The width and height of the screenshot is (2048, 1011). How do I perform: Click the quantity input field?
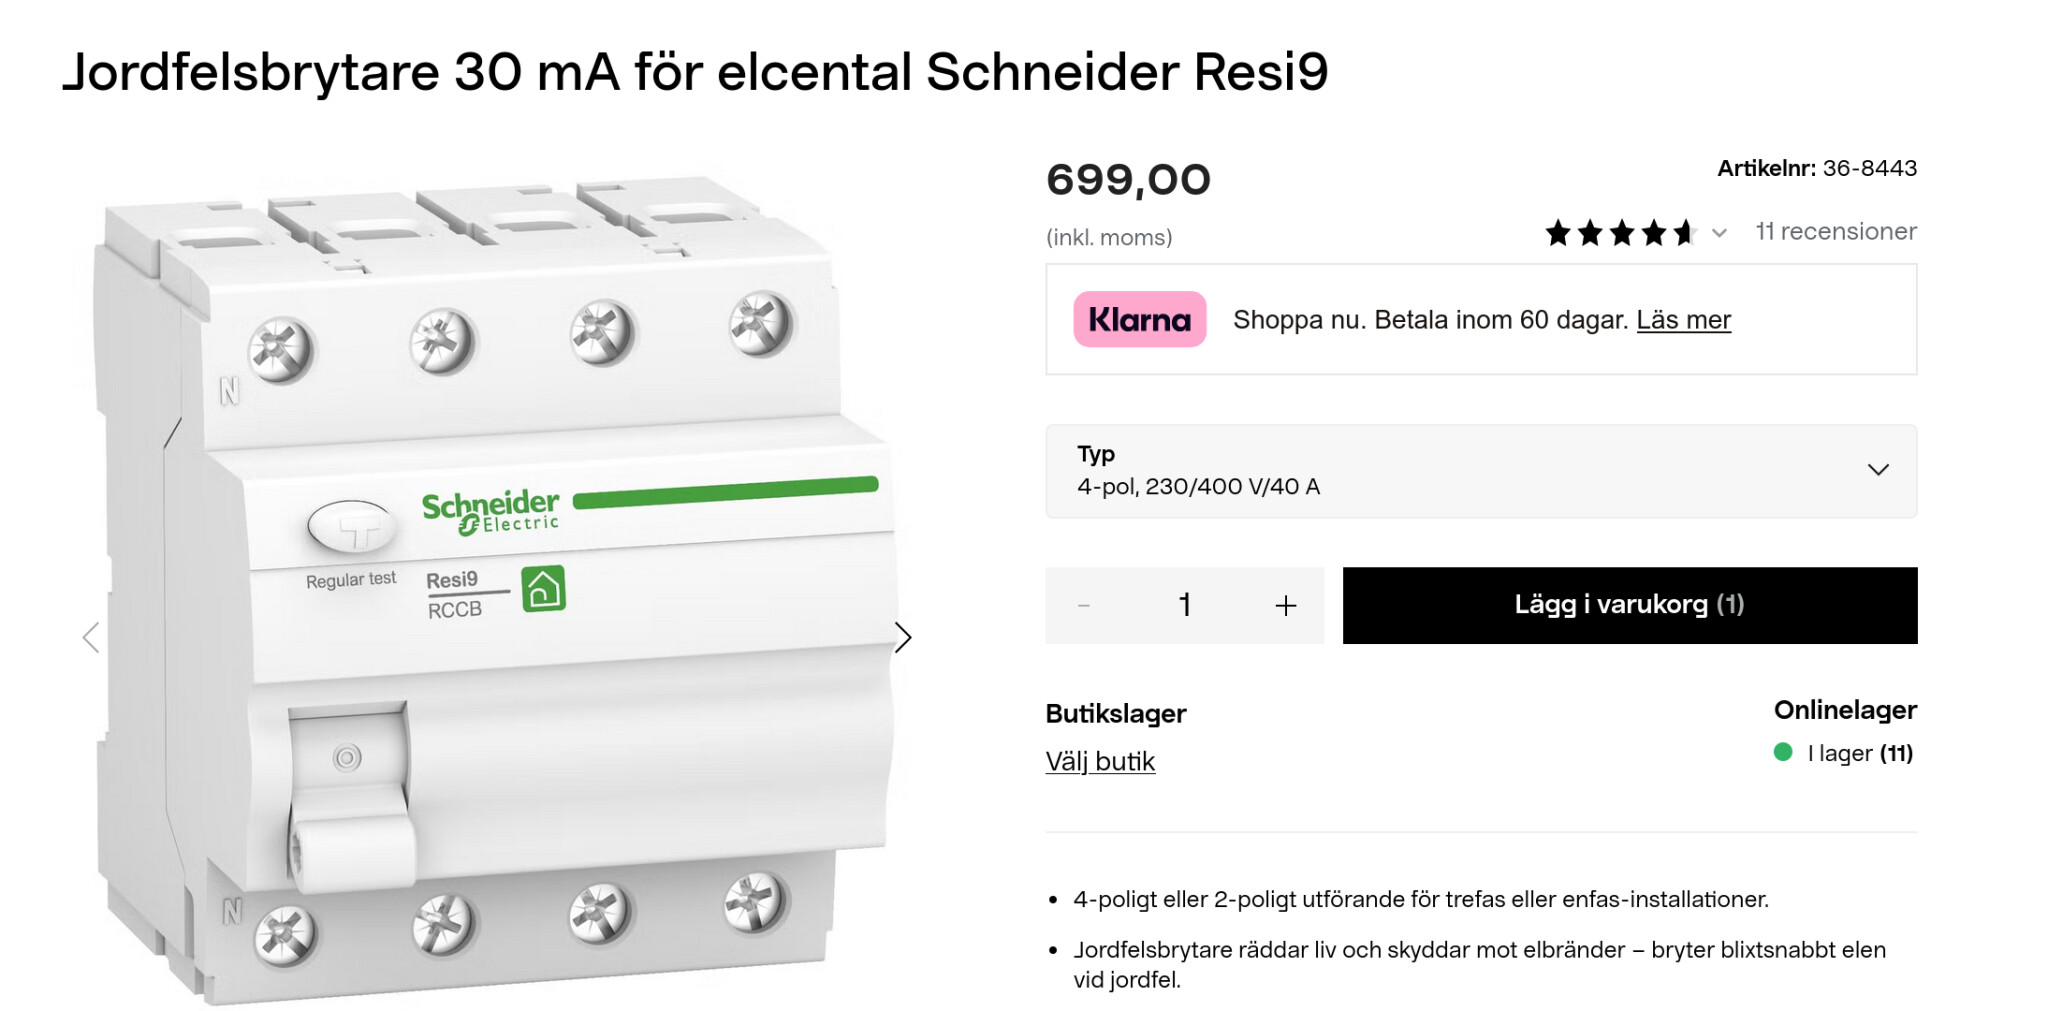click(1185, 605)
